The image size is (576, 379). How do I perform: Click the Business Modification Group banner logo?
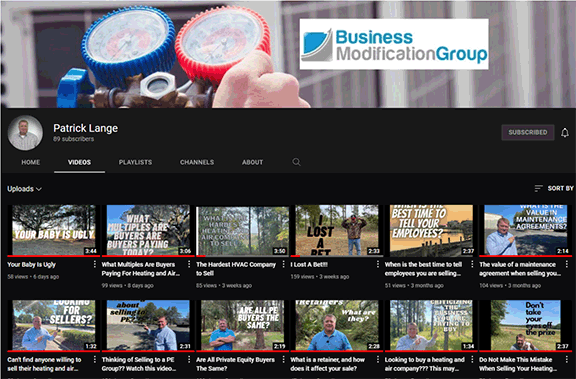(x=394, y=44)
